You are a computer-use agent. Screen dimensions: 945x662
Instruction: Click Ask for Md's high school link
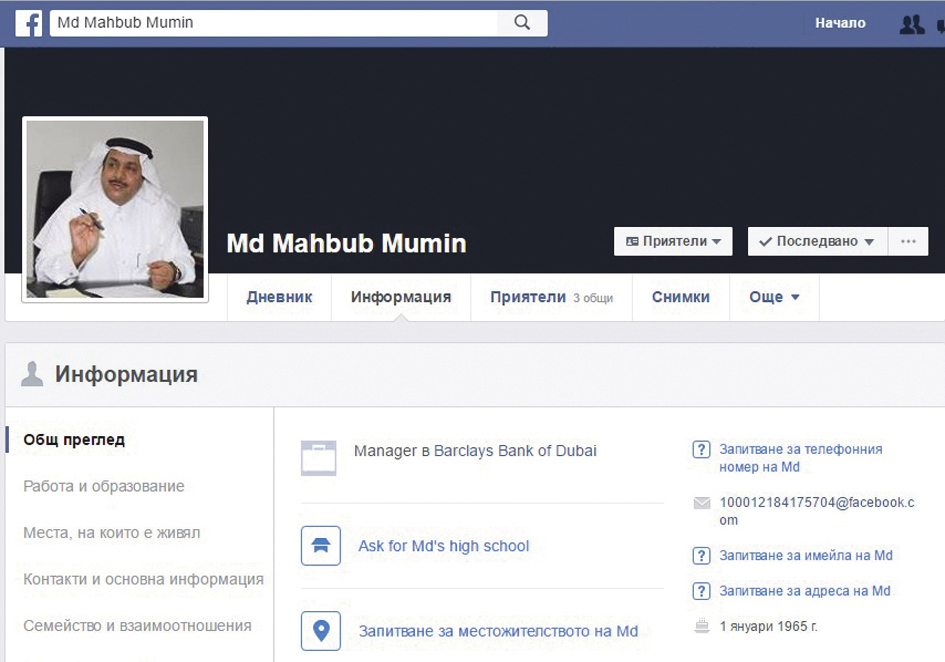click(444, 546)
